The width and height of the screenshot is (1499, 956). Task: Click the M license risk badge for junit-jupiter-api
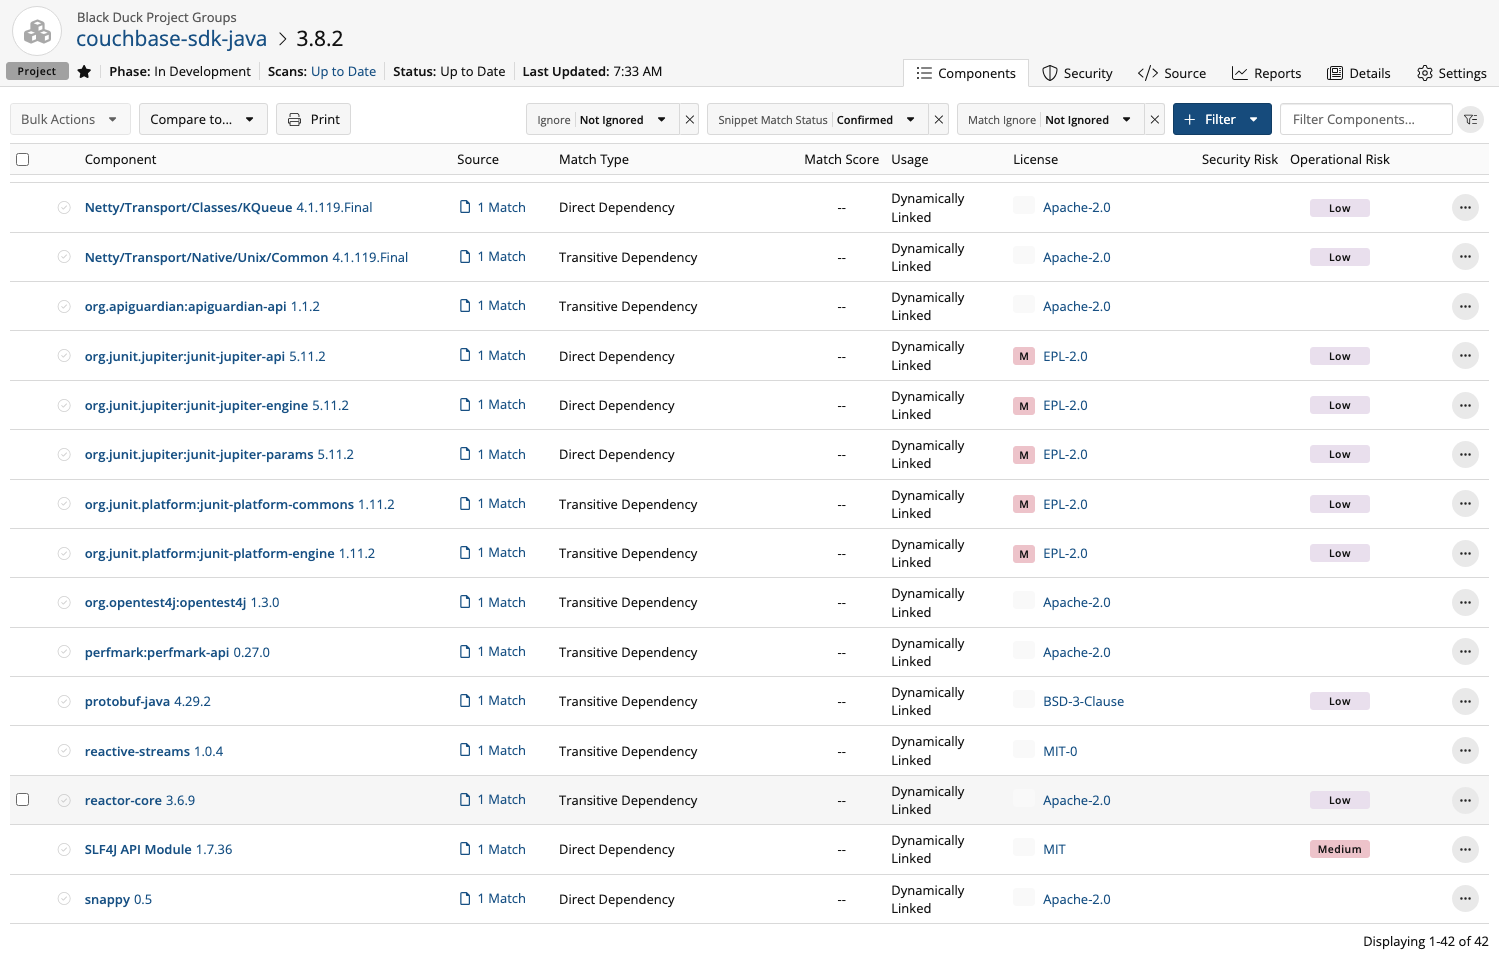click(x=1024, y=356)
